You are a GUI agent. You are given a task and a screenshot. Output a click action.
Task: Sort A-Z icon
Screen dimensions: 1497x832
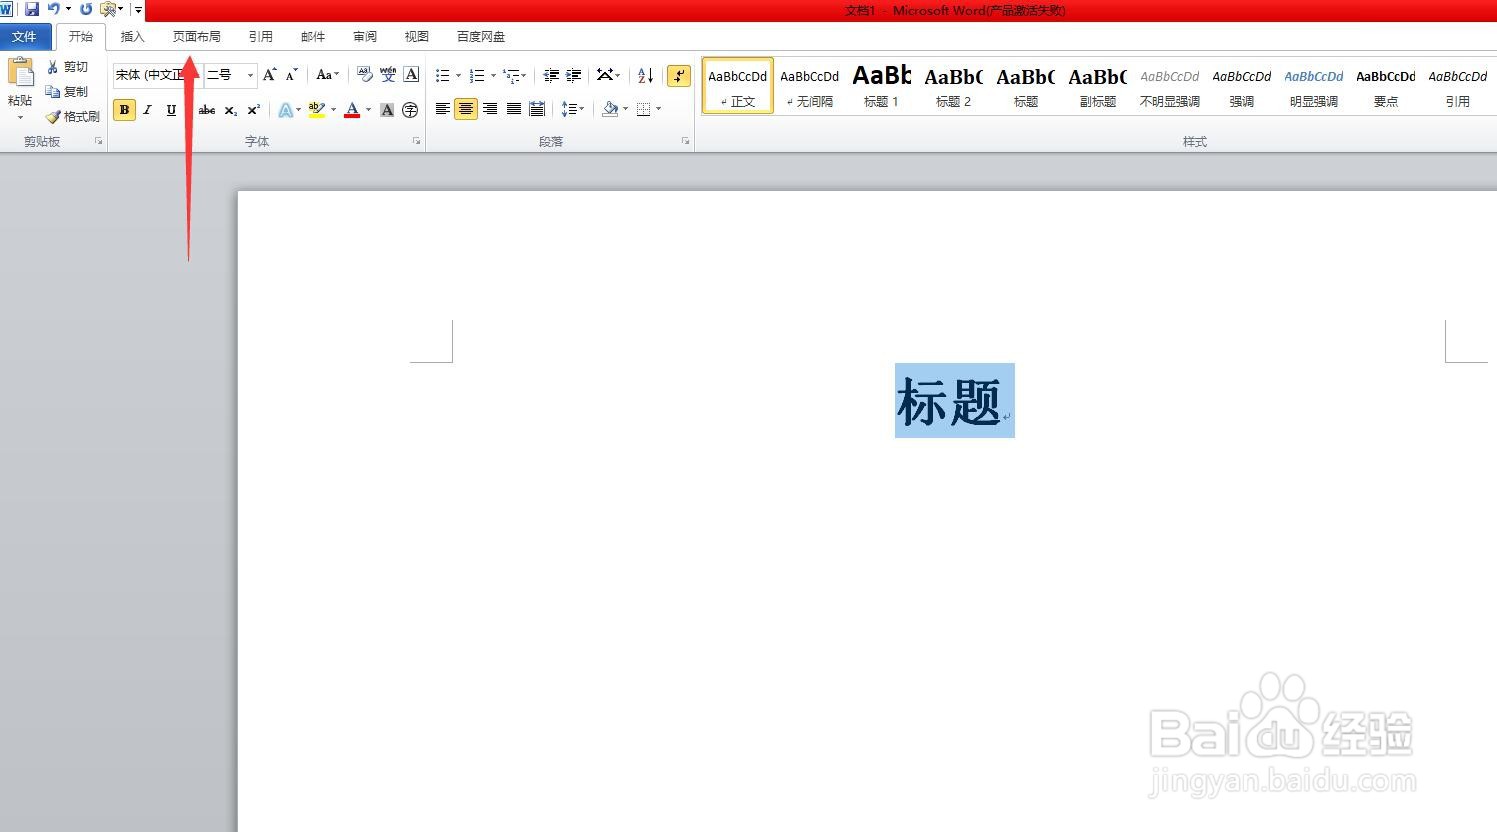[x=646, y=75]
